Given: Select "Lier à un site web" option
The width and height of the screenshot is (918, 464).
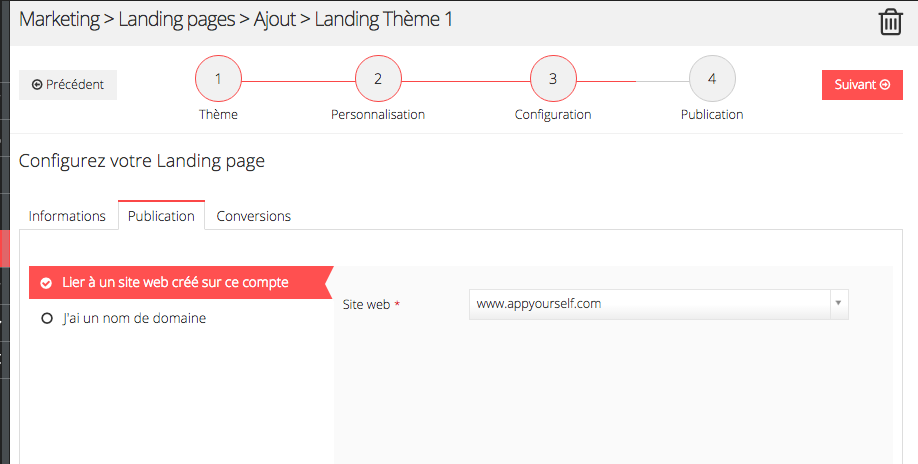Looking at the screenshot, I should point(175,283).
